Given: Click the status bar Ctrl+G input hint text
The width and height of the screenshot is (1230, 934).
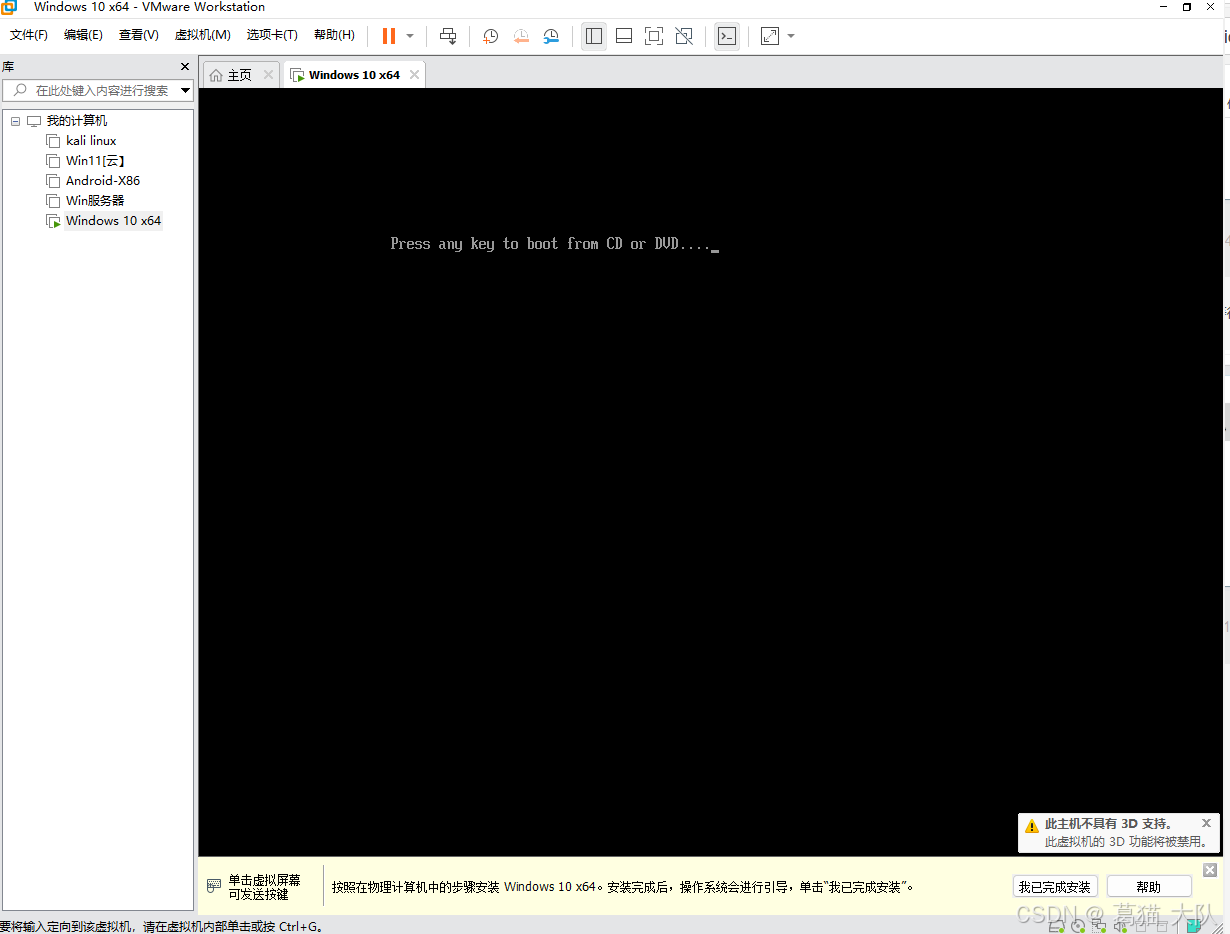Looking at the screenshot, I should [x=162, y=926].
